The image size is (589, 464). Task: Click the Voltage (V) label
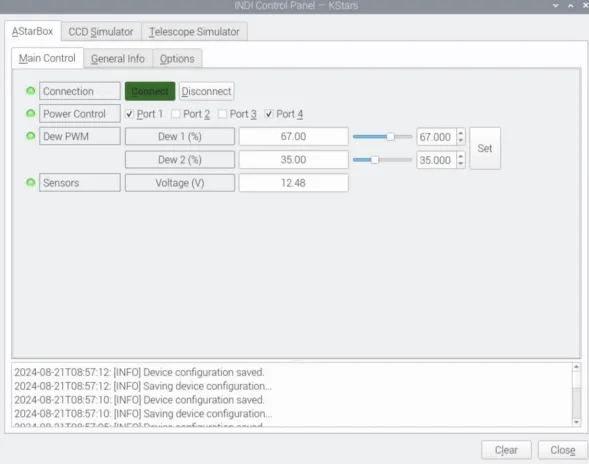tap(180, 183)
